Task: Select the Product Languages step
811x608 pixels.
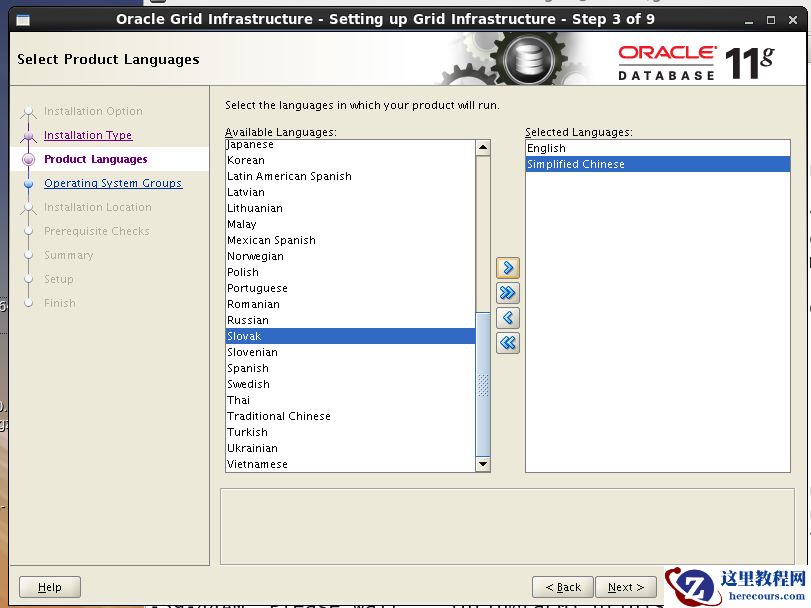Action: pyautogui.click(x=96, y=159)
